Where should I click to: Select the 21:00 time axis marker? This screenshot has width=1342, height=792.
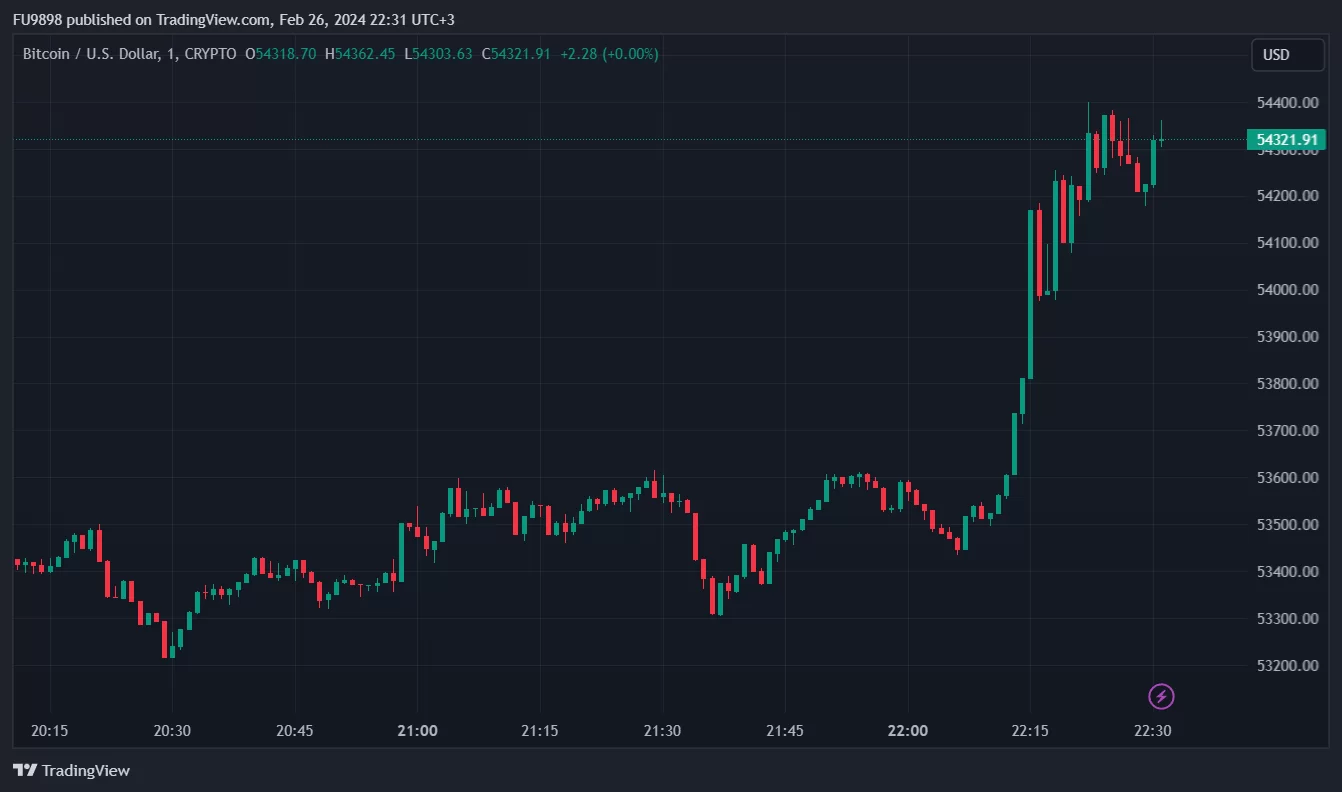tap(417, 731)
